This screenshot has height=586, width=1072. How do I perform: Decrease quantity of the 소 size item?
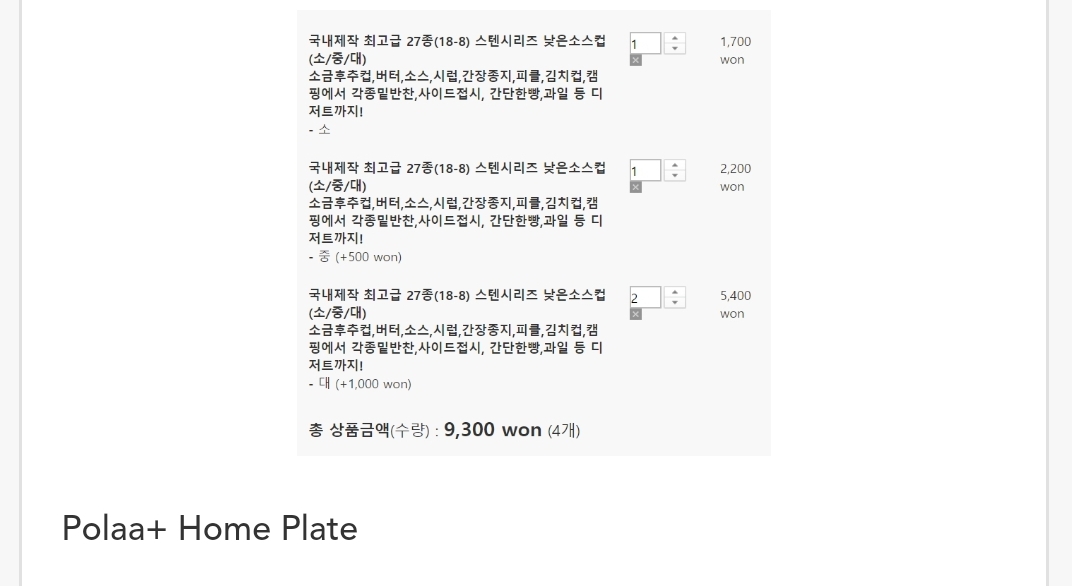tap(675, 49)
